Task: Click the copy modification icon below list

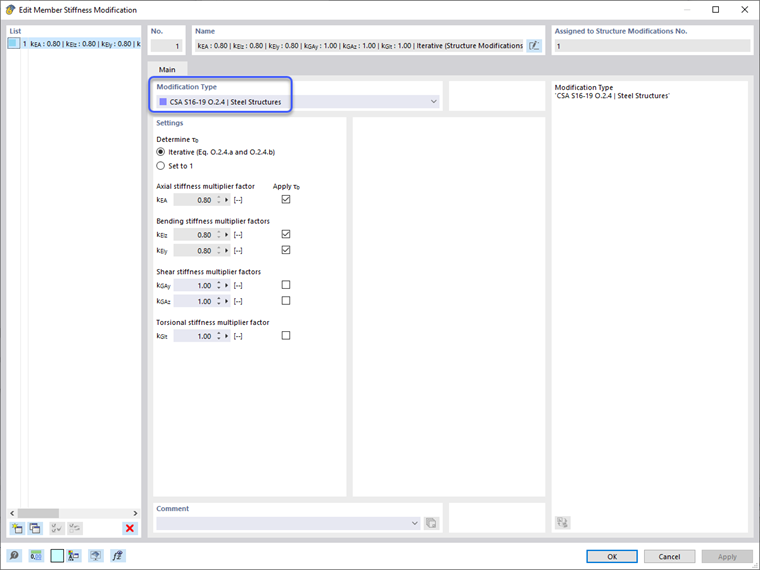Action: click(x=35, y=528)
